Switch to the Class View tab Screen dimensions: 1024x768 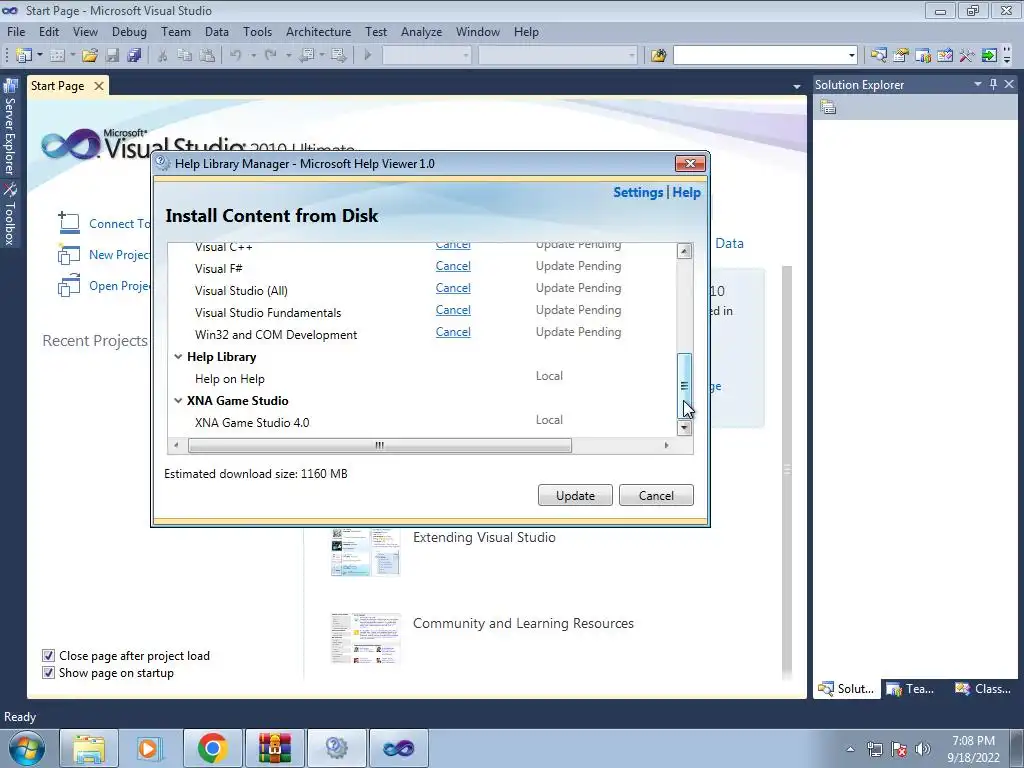pyautogui.click(x=983, y=689)
